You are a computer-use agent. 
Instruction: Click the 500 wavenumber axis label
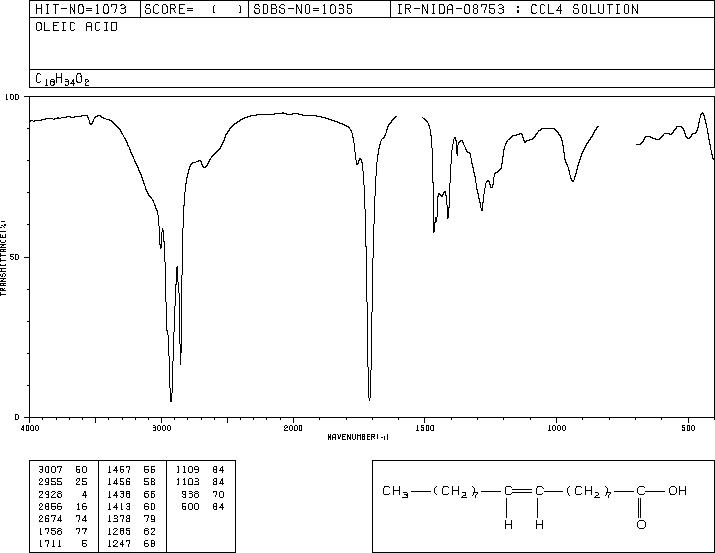pos(689,428)
